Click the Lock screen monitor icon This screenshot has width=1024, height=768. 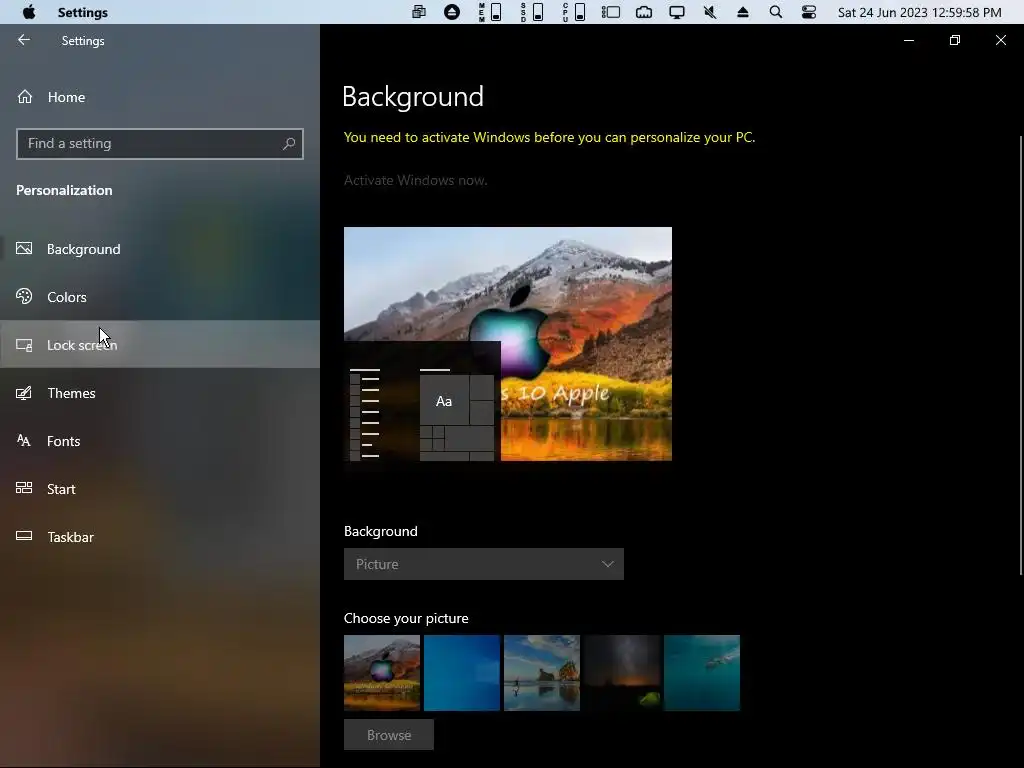pos(24,345)
